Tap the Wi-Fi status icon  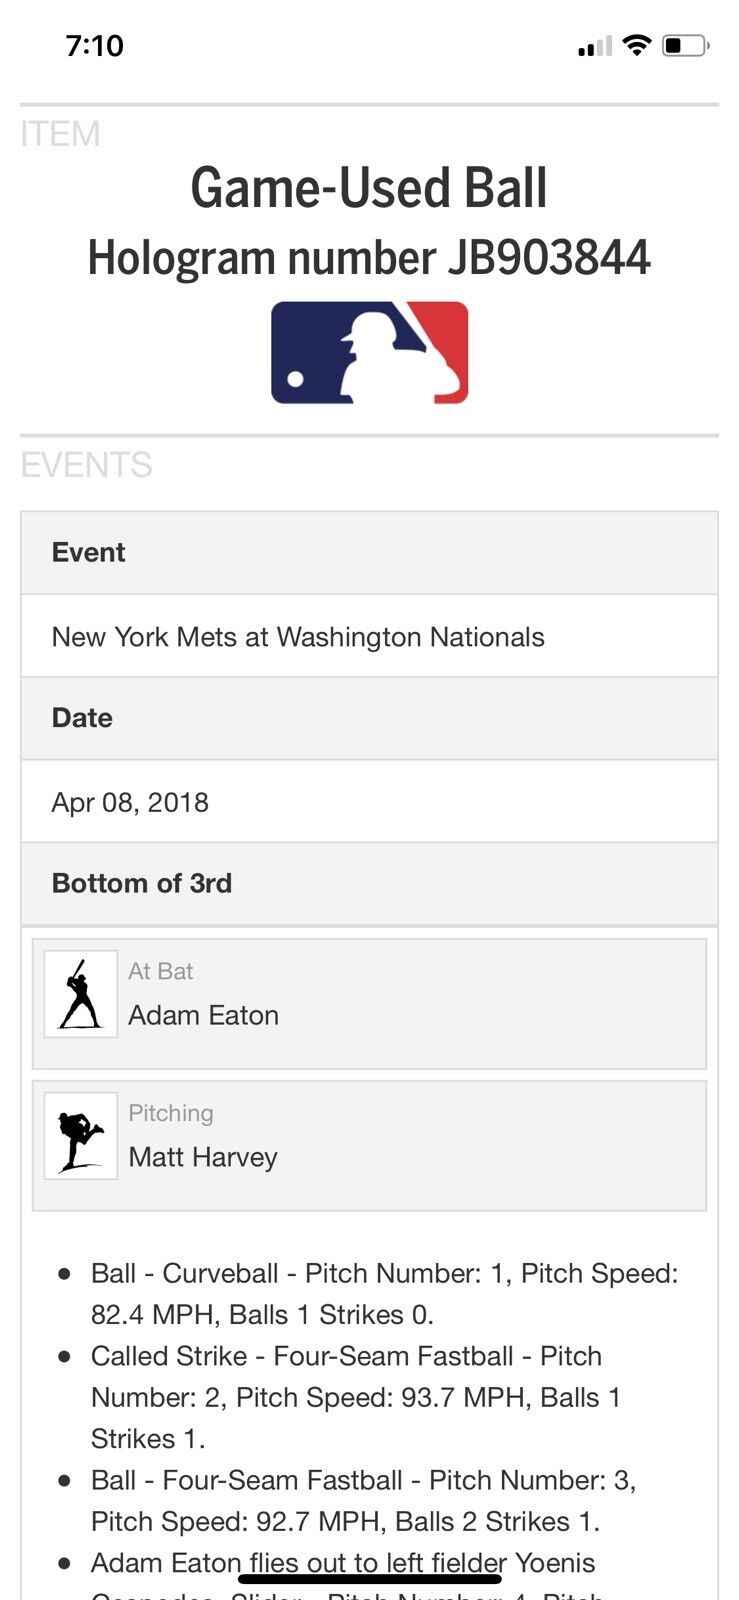(636, 45)
